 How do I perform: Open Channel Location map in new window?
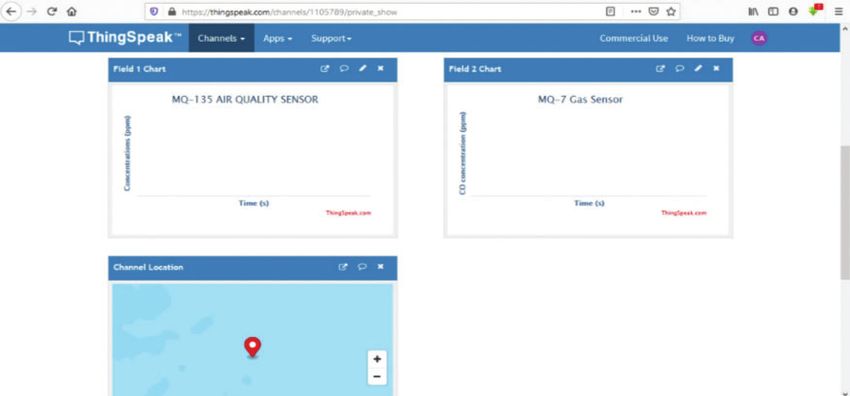(x=343, y=267)
